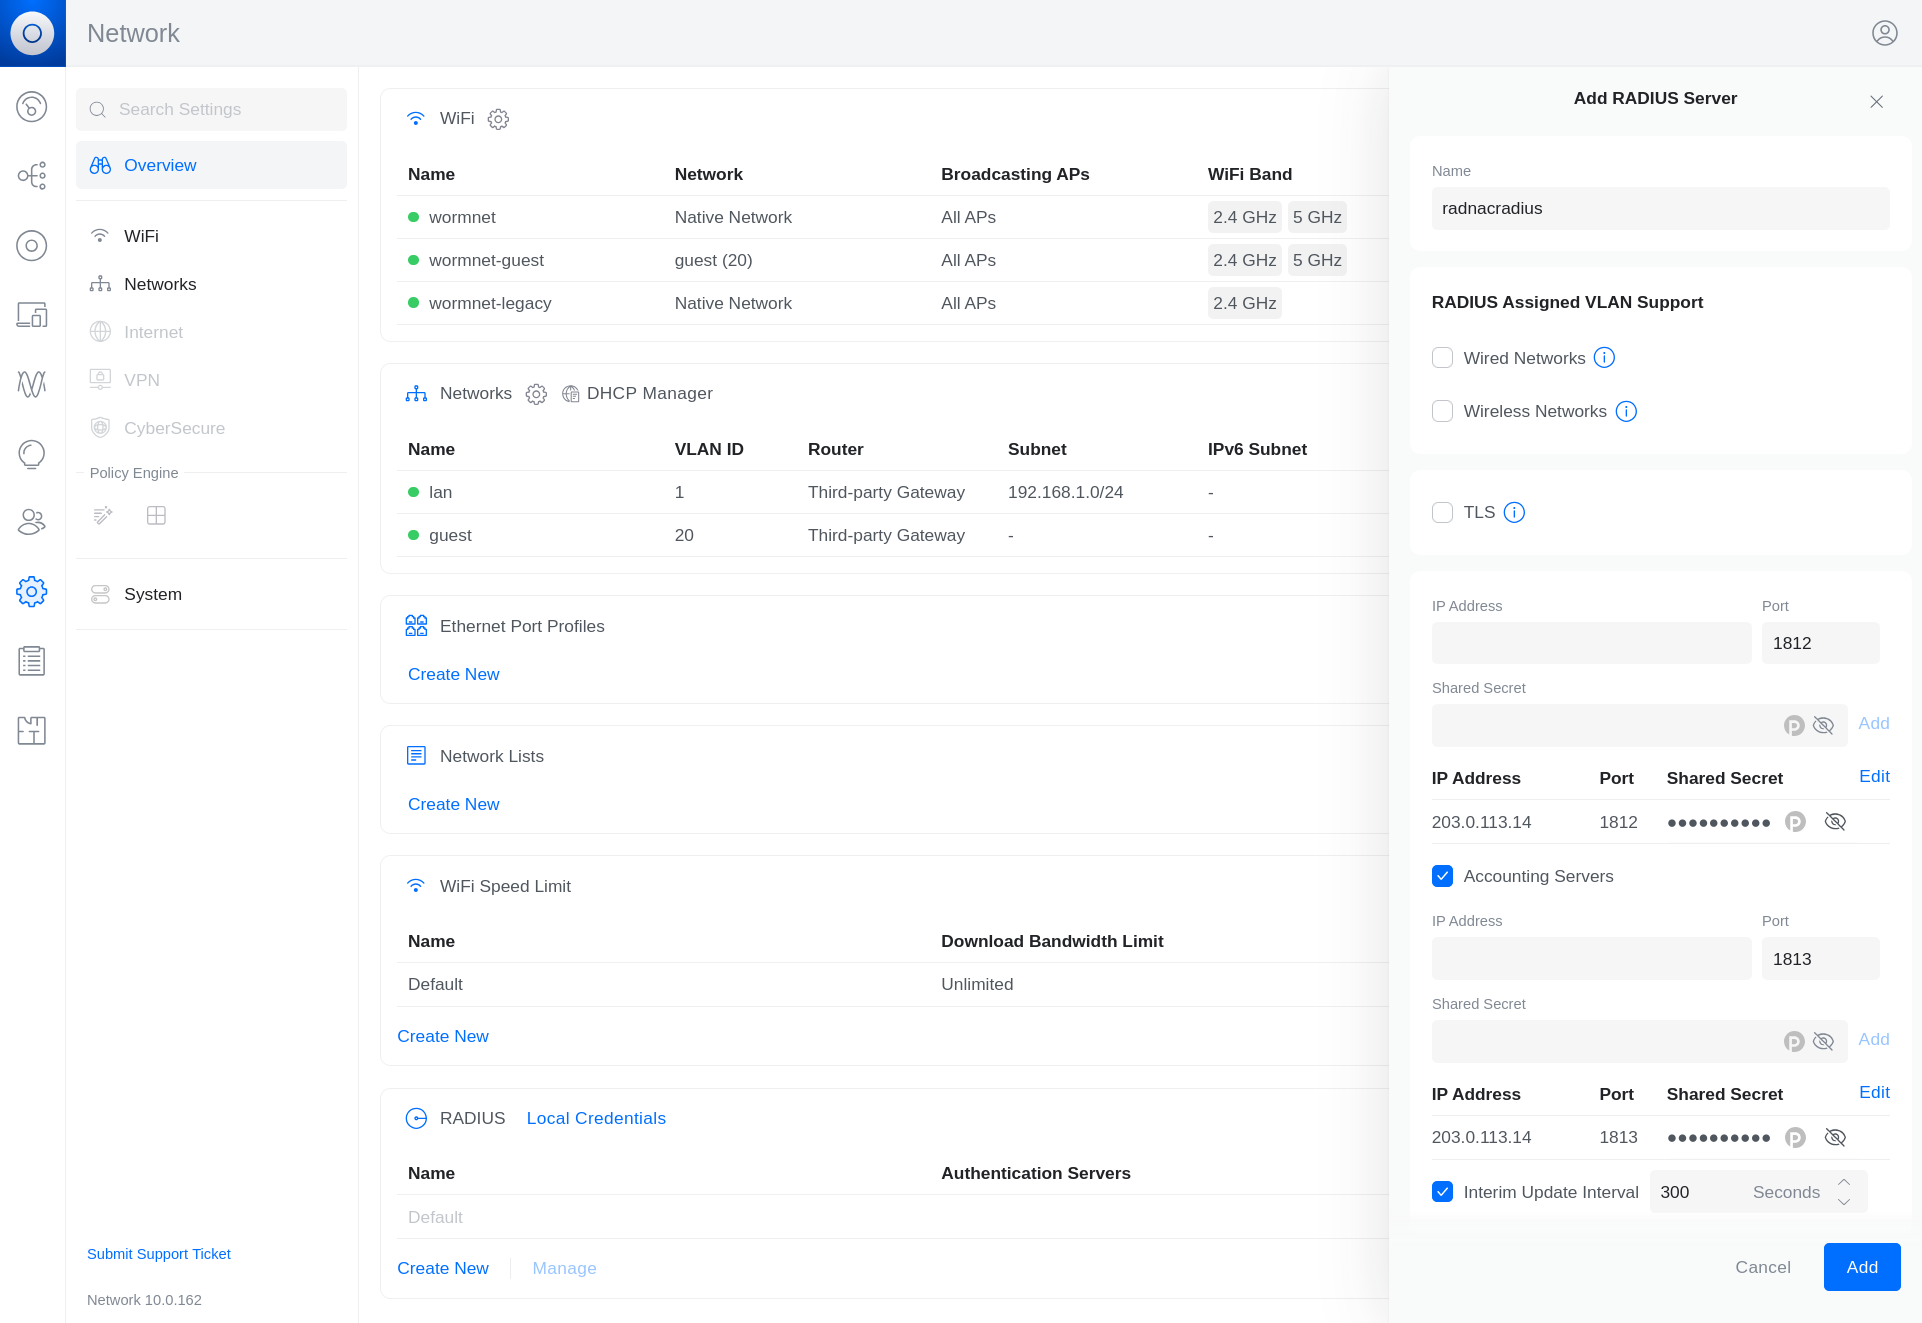This screenshot has height=1323, width=1922.
Task: Click Submit Support Ticket link
Action: 159,1254
